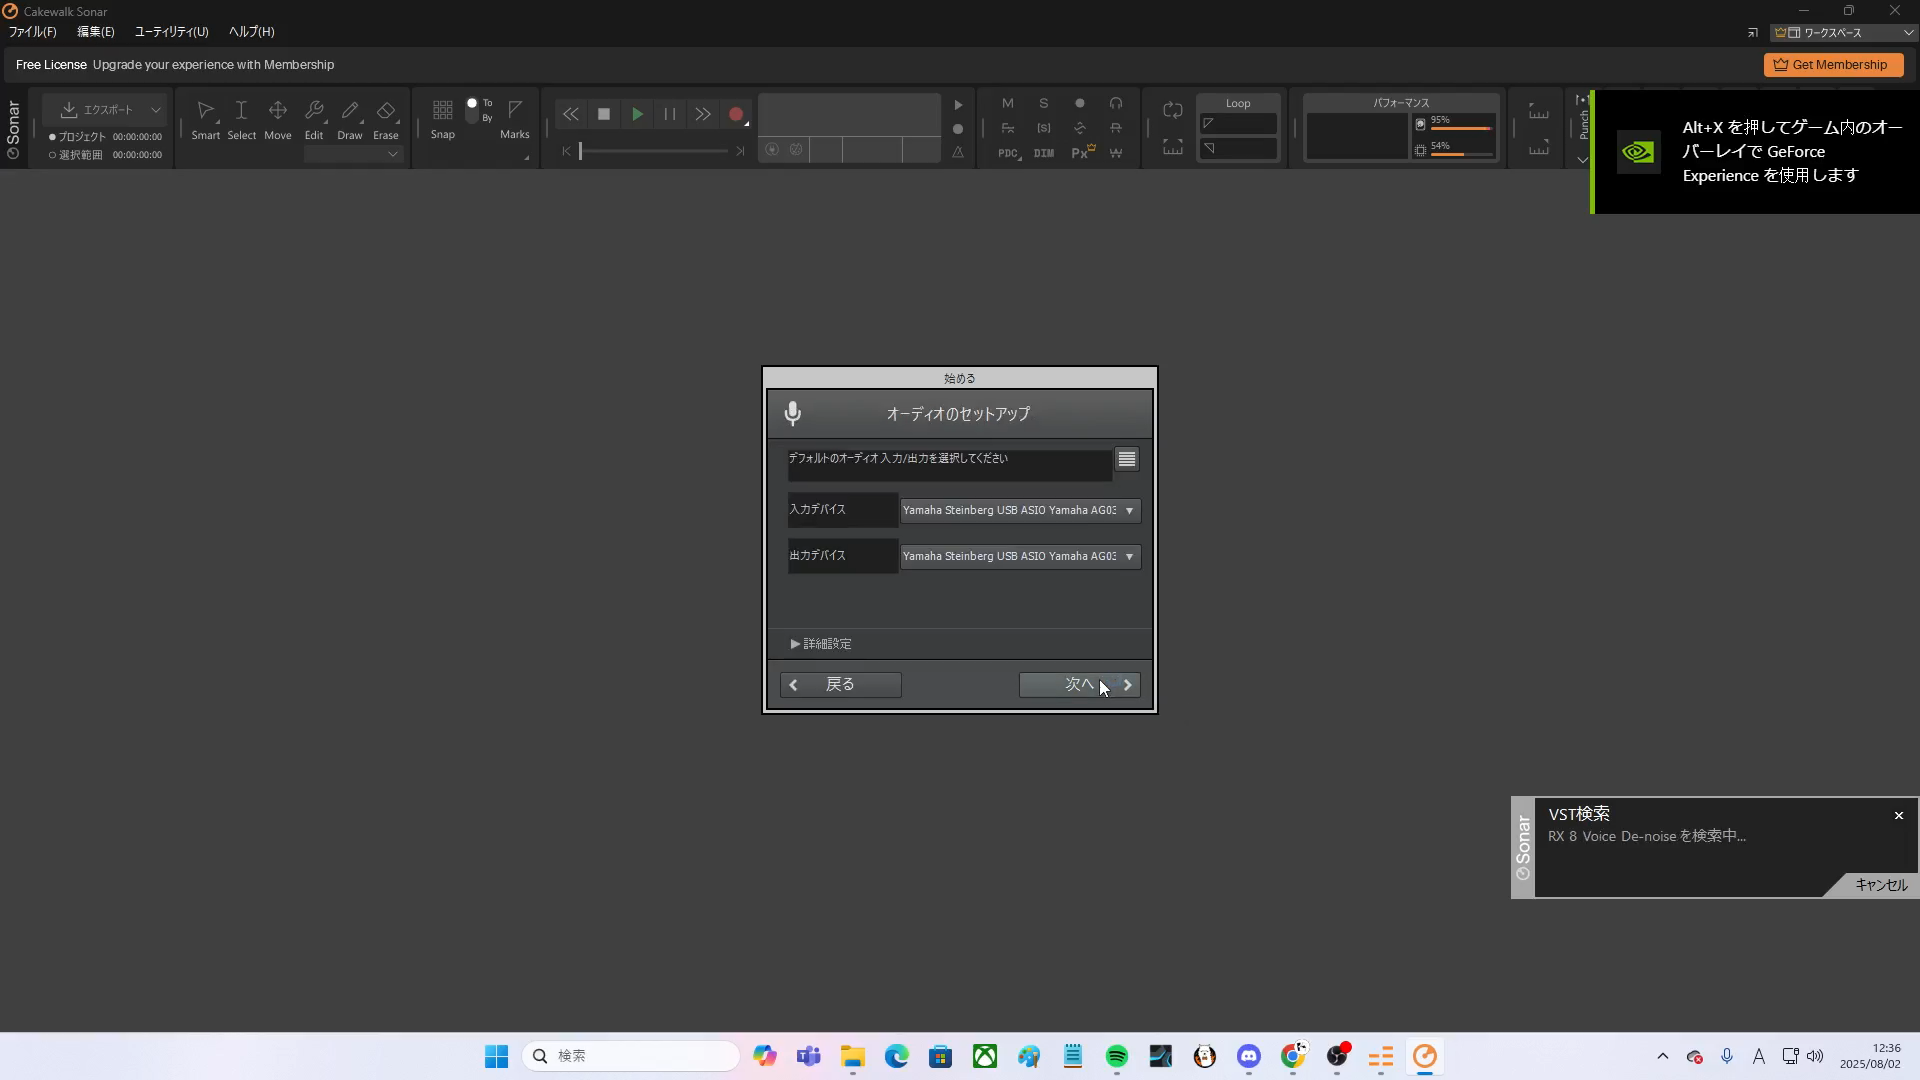The image size is (1920, 1080).
Task: Fast forward the transport
Action: 703,114
